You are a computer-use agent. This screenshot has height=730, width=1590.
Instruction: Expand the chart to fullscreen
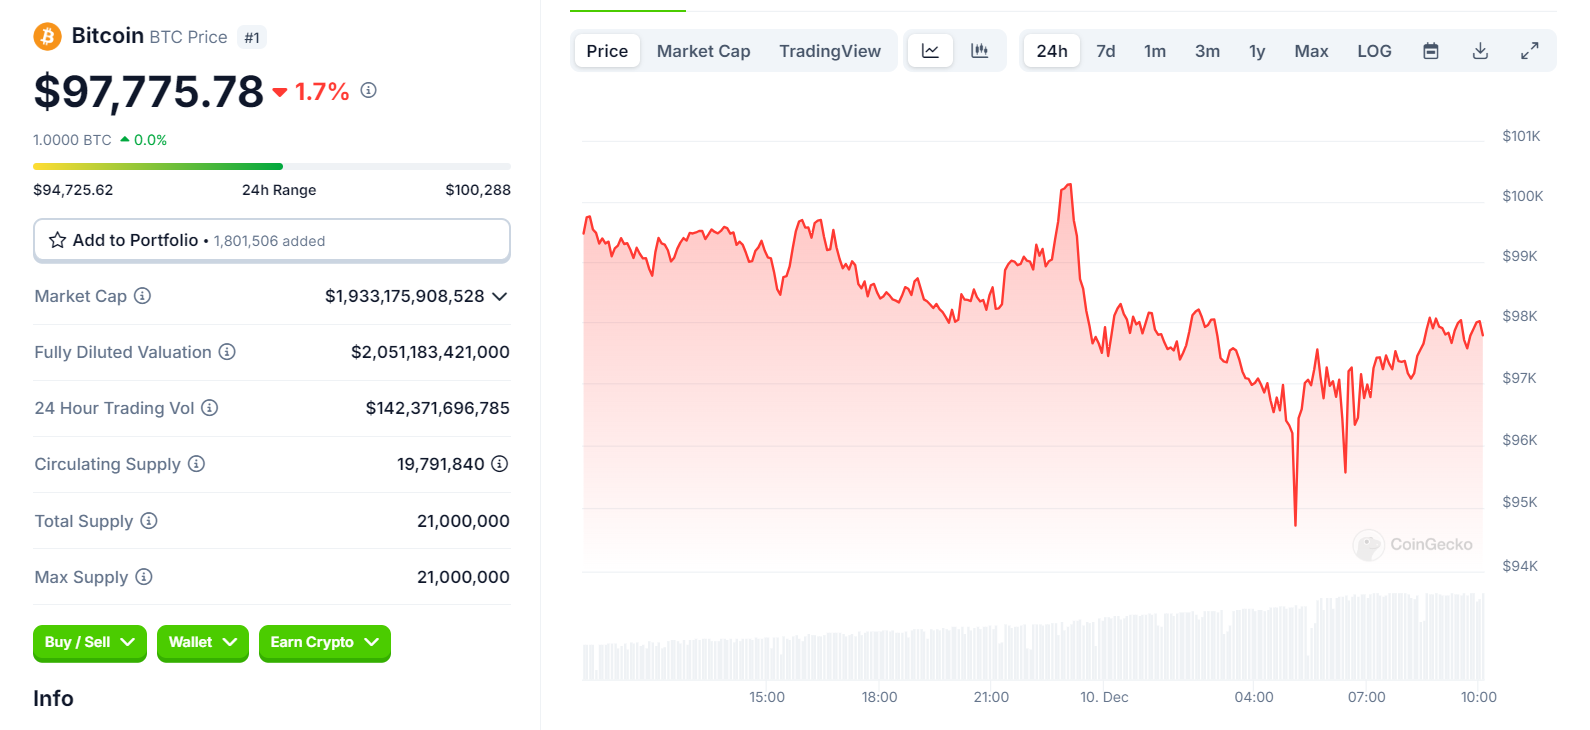[1530, 51]
